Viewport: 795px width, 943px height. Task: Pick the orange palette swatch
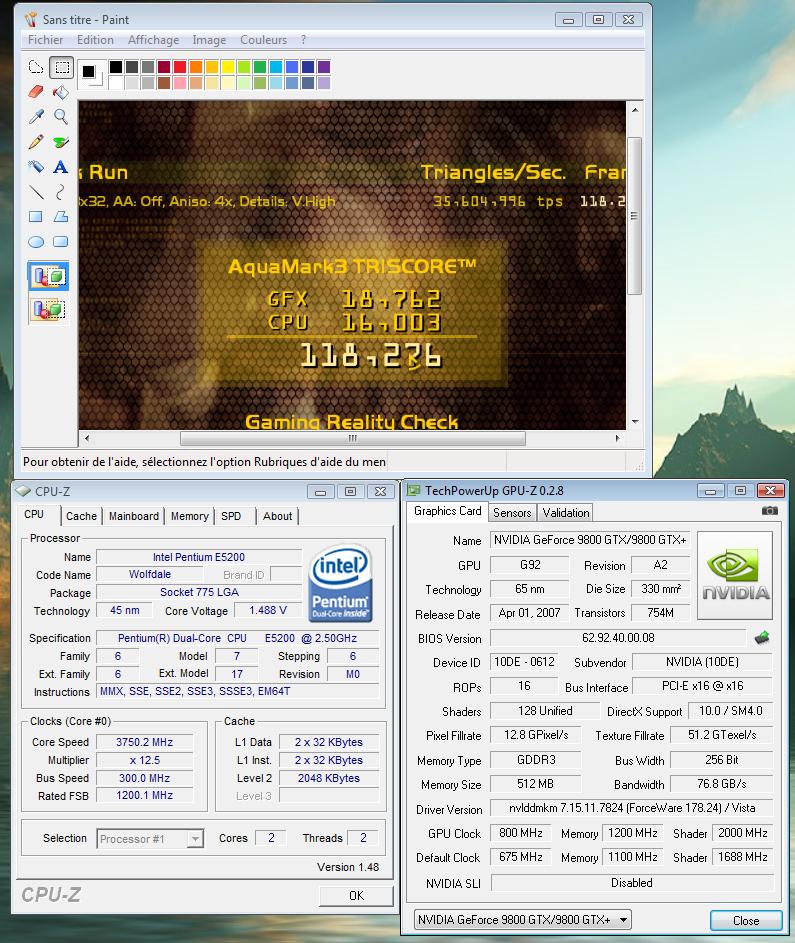(196, 67)
